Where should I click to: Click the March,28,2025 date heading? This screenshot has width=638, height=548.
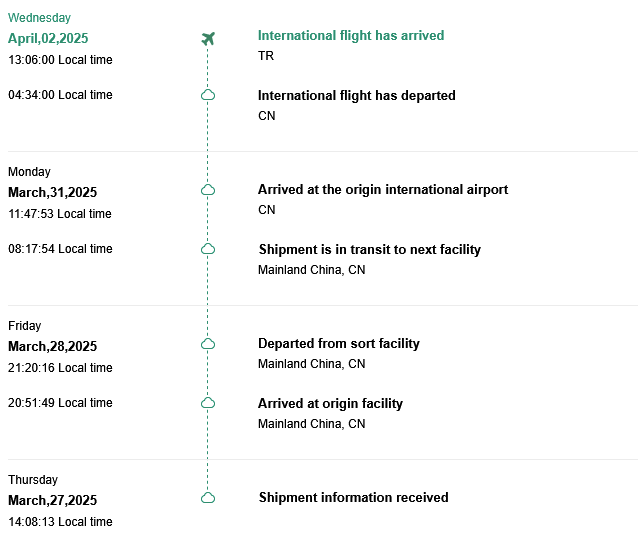52,347
